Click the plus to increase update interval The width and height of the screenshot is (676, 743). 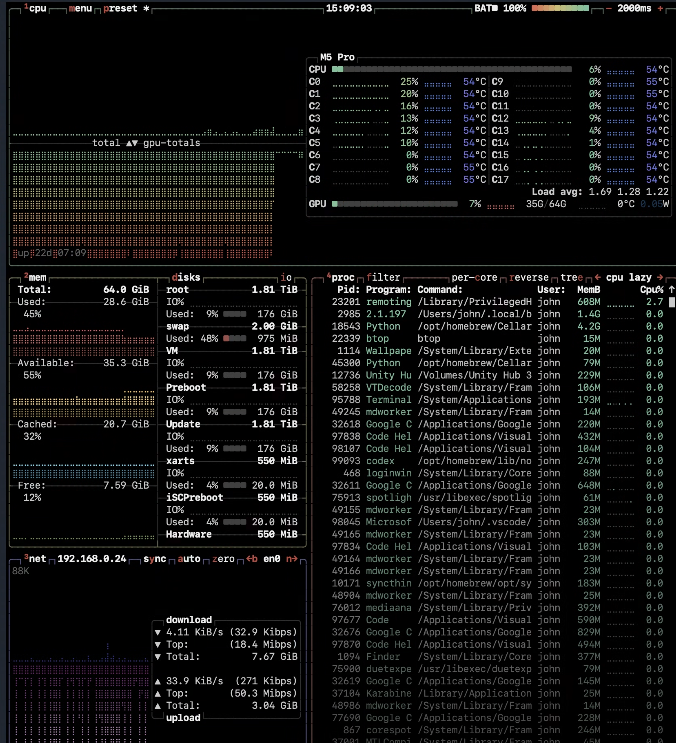point(660,8)
